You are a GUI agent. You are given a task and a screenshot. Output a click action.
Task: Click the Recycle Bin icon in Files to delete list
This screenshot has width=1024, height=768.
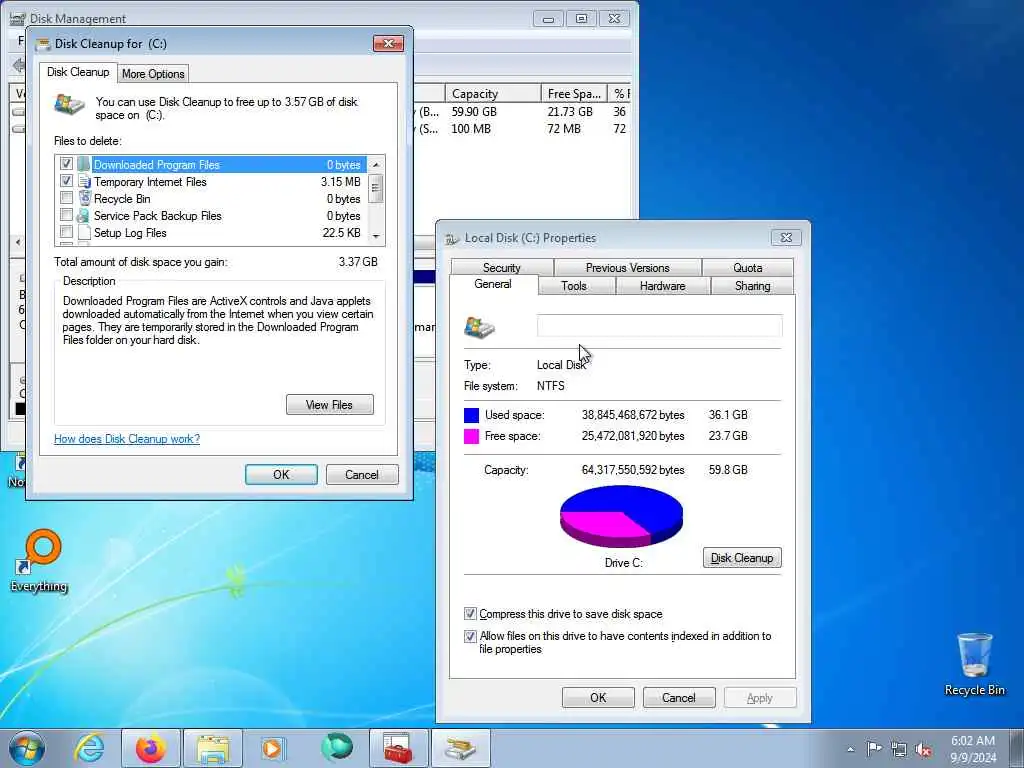tap(84, 199)
